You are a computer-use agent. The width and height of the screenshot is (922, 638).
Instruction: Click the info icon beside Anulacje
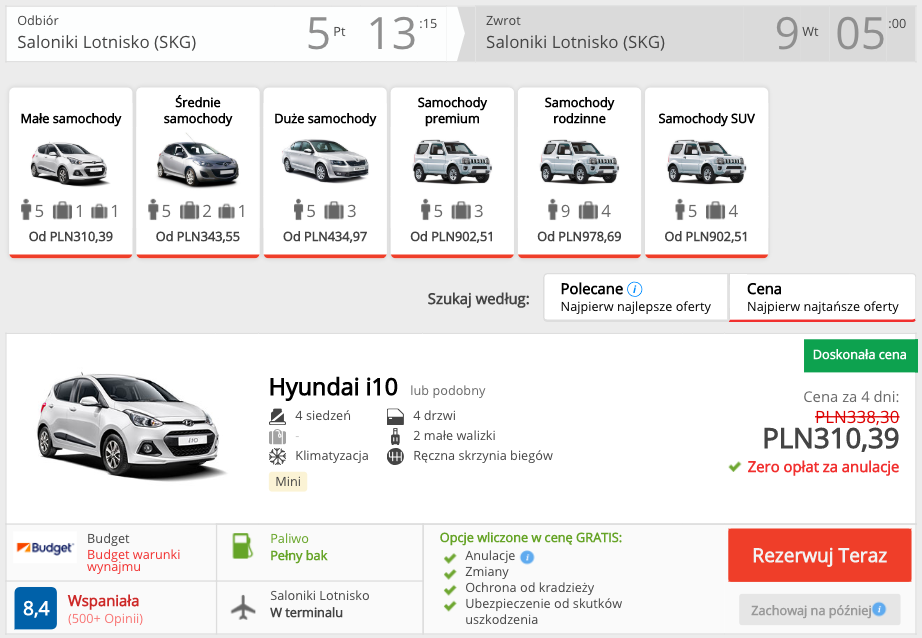(x=527, y=557)
